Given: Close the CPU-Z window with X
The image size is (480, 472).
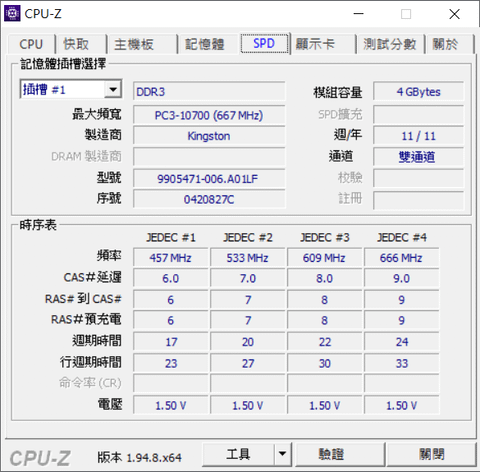Looking at the screenshot, I should tap(454, 14).
